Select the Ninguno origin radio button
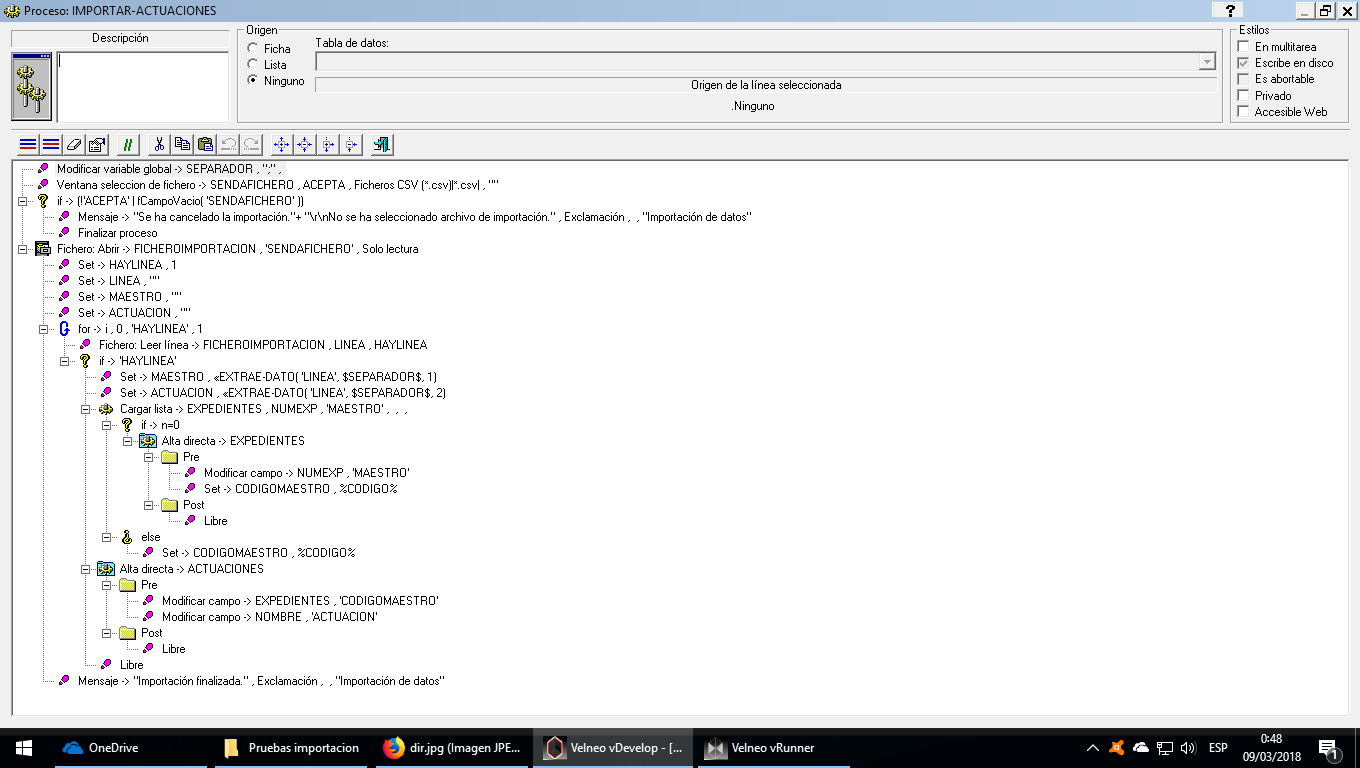The height and width of the screenshot is (768, 1360). pos(253,80)
